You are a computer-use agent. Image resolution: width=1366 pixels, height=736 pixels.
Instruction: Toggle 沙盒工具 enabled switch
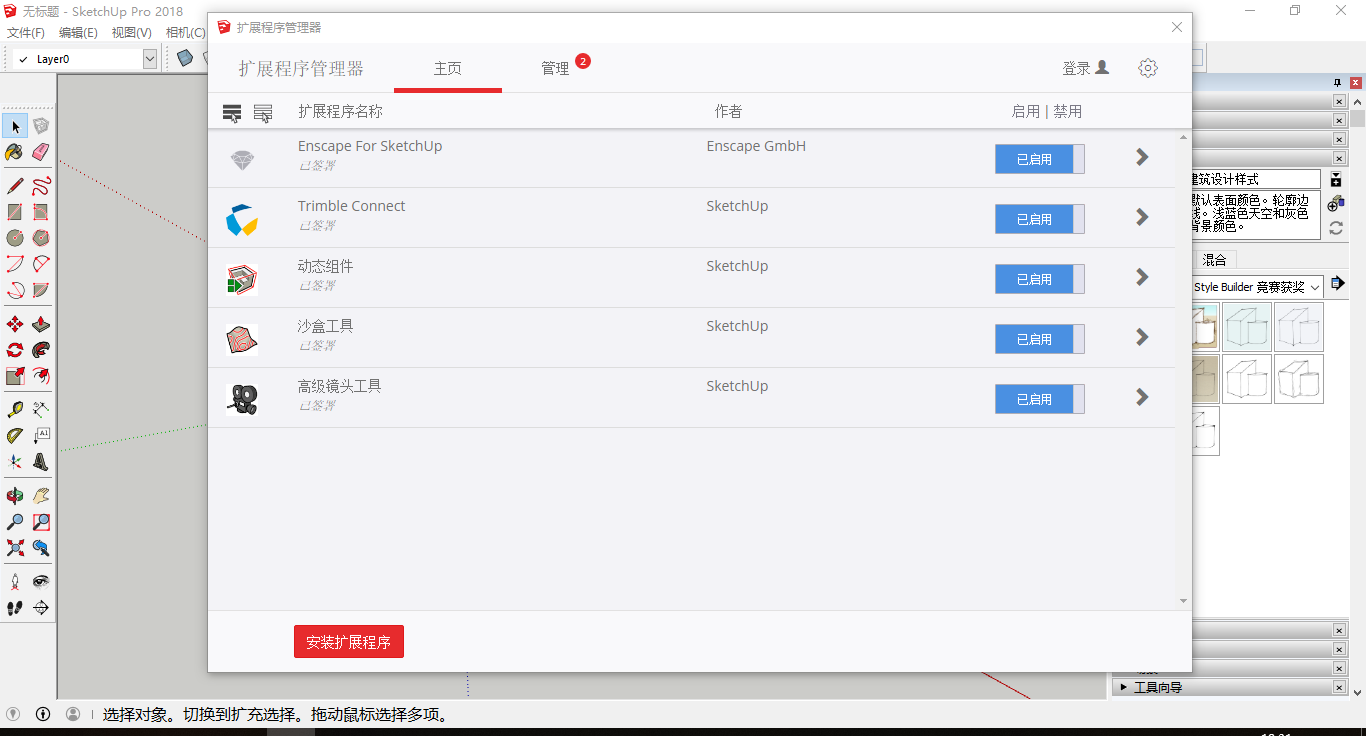coord(1039,339)
